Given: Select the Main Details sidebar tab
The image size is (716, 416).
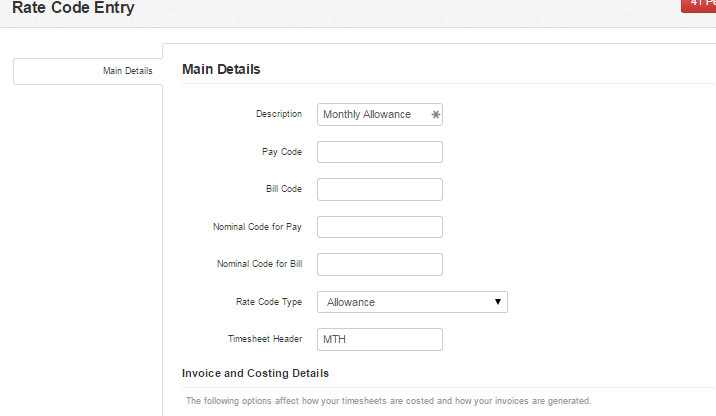Looking at the screenshot, I should pos(88,71).
